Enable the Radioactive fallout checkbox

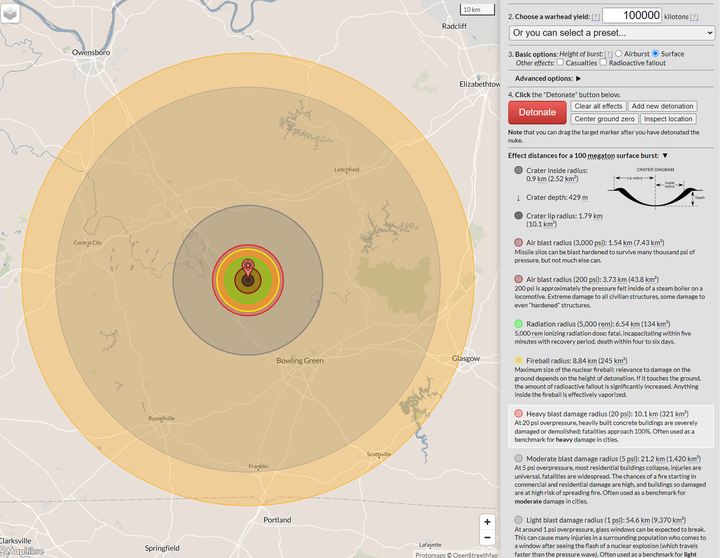tap(603, 62)
